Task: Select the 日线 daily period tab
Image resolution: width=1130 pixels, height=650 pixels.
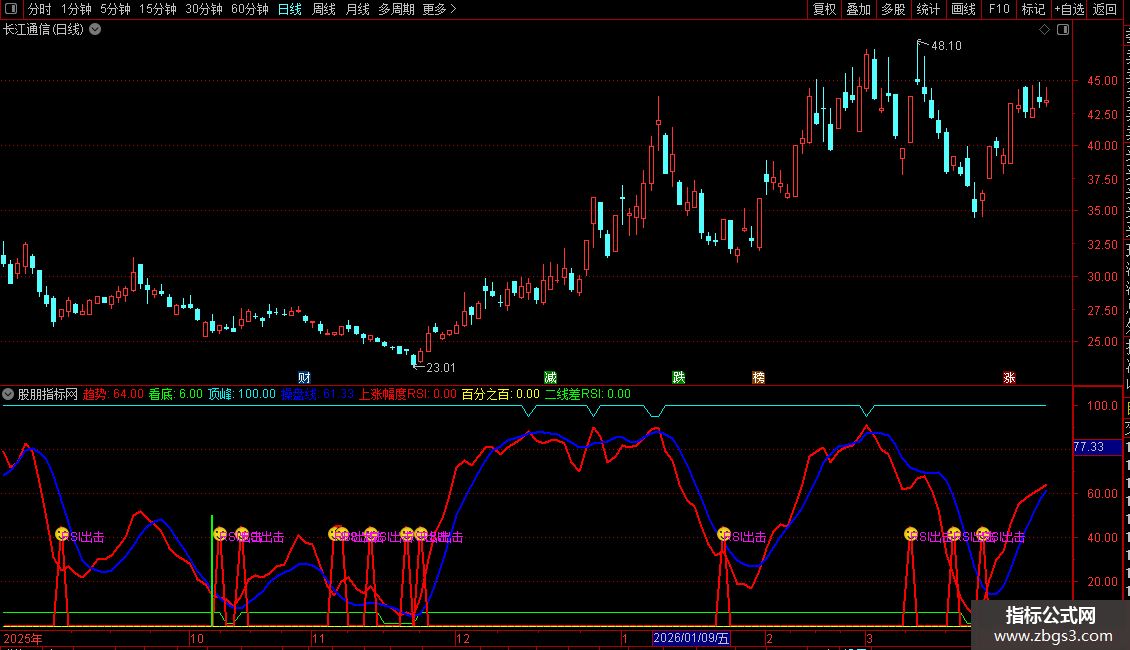Action: (290, 9)
